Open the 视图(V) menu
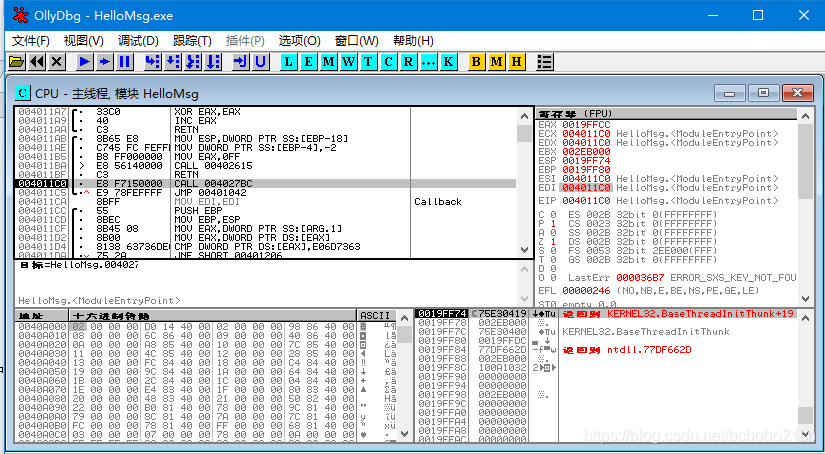Viewport: 825px width, 454px height. [x=83, y=41]
